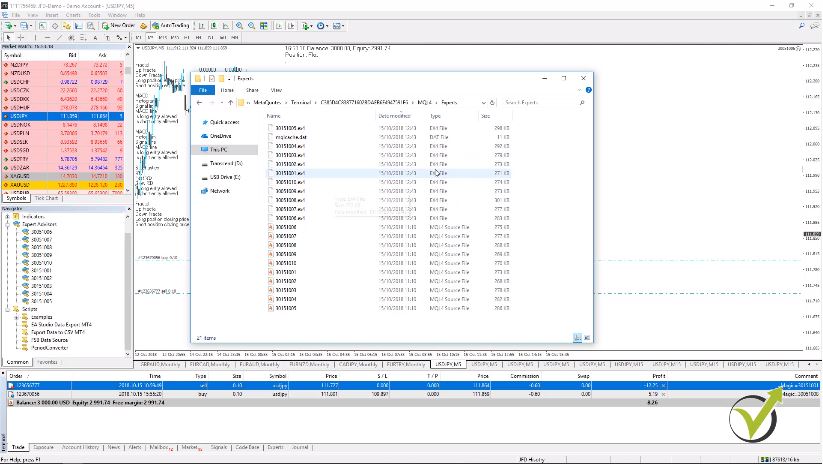Select PeriodConverter script in Navigator
Screen dimensions: 823x465
[49, 348]
